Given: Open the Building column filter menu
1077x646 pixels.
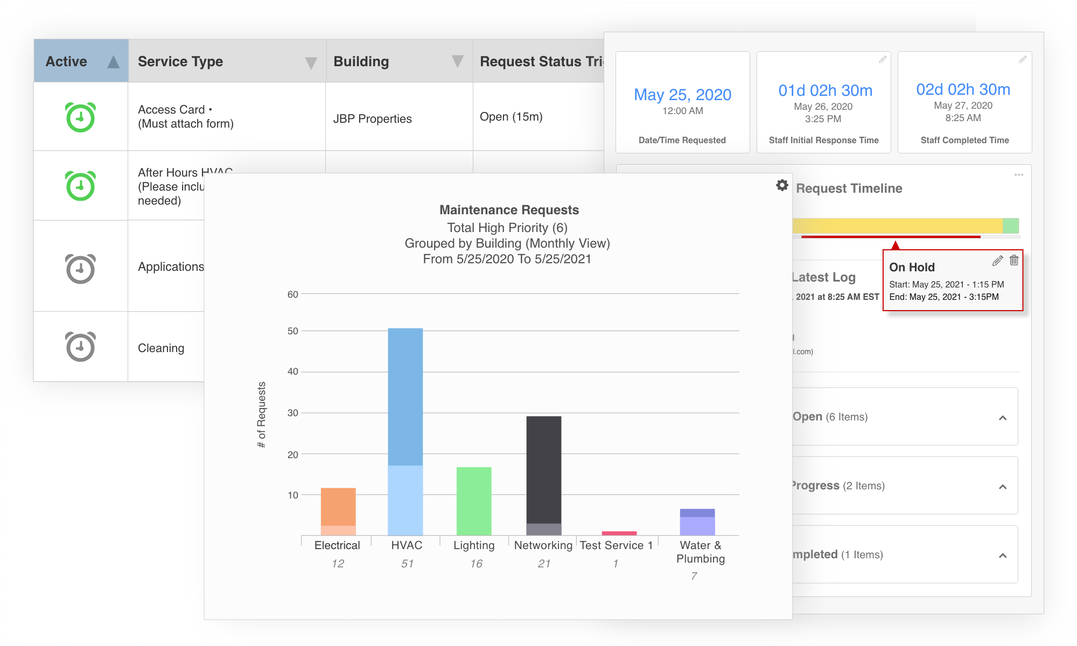Looking at the screenshot, I should pos(458,60).
